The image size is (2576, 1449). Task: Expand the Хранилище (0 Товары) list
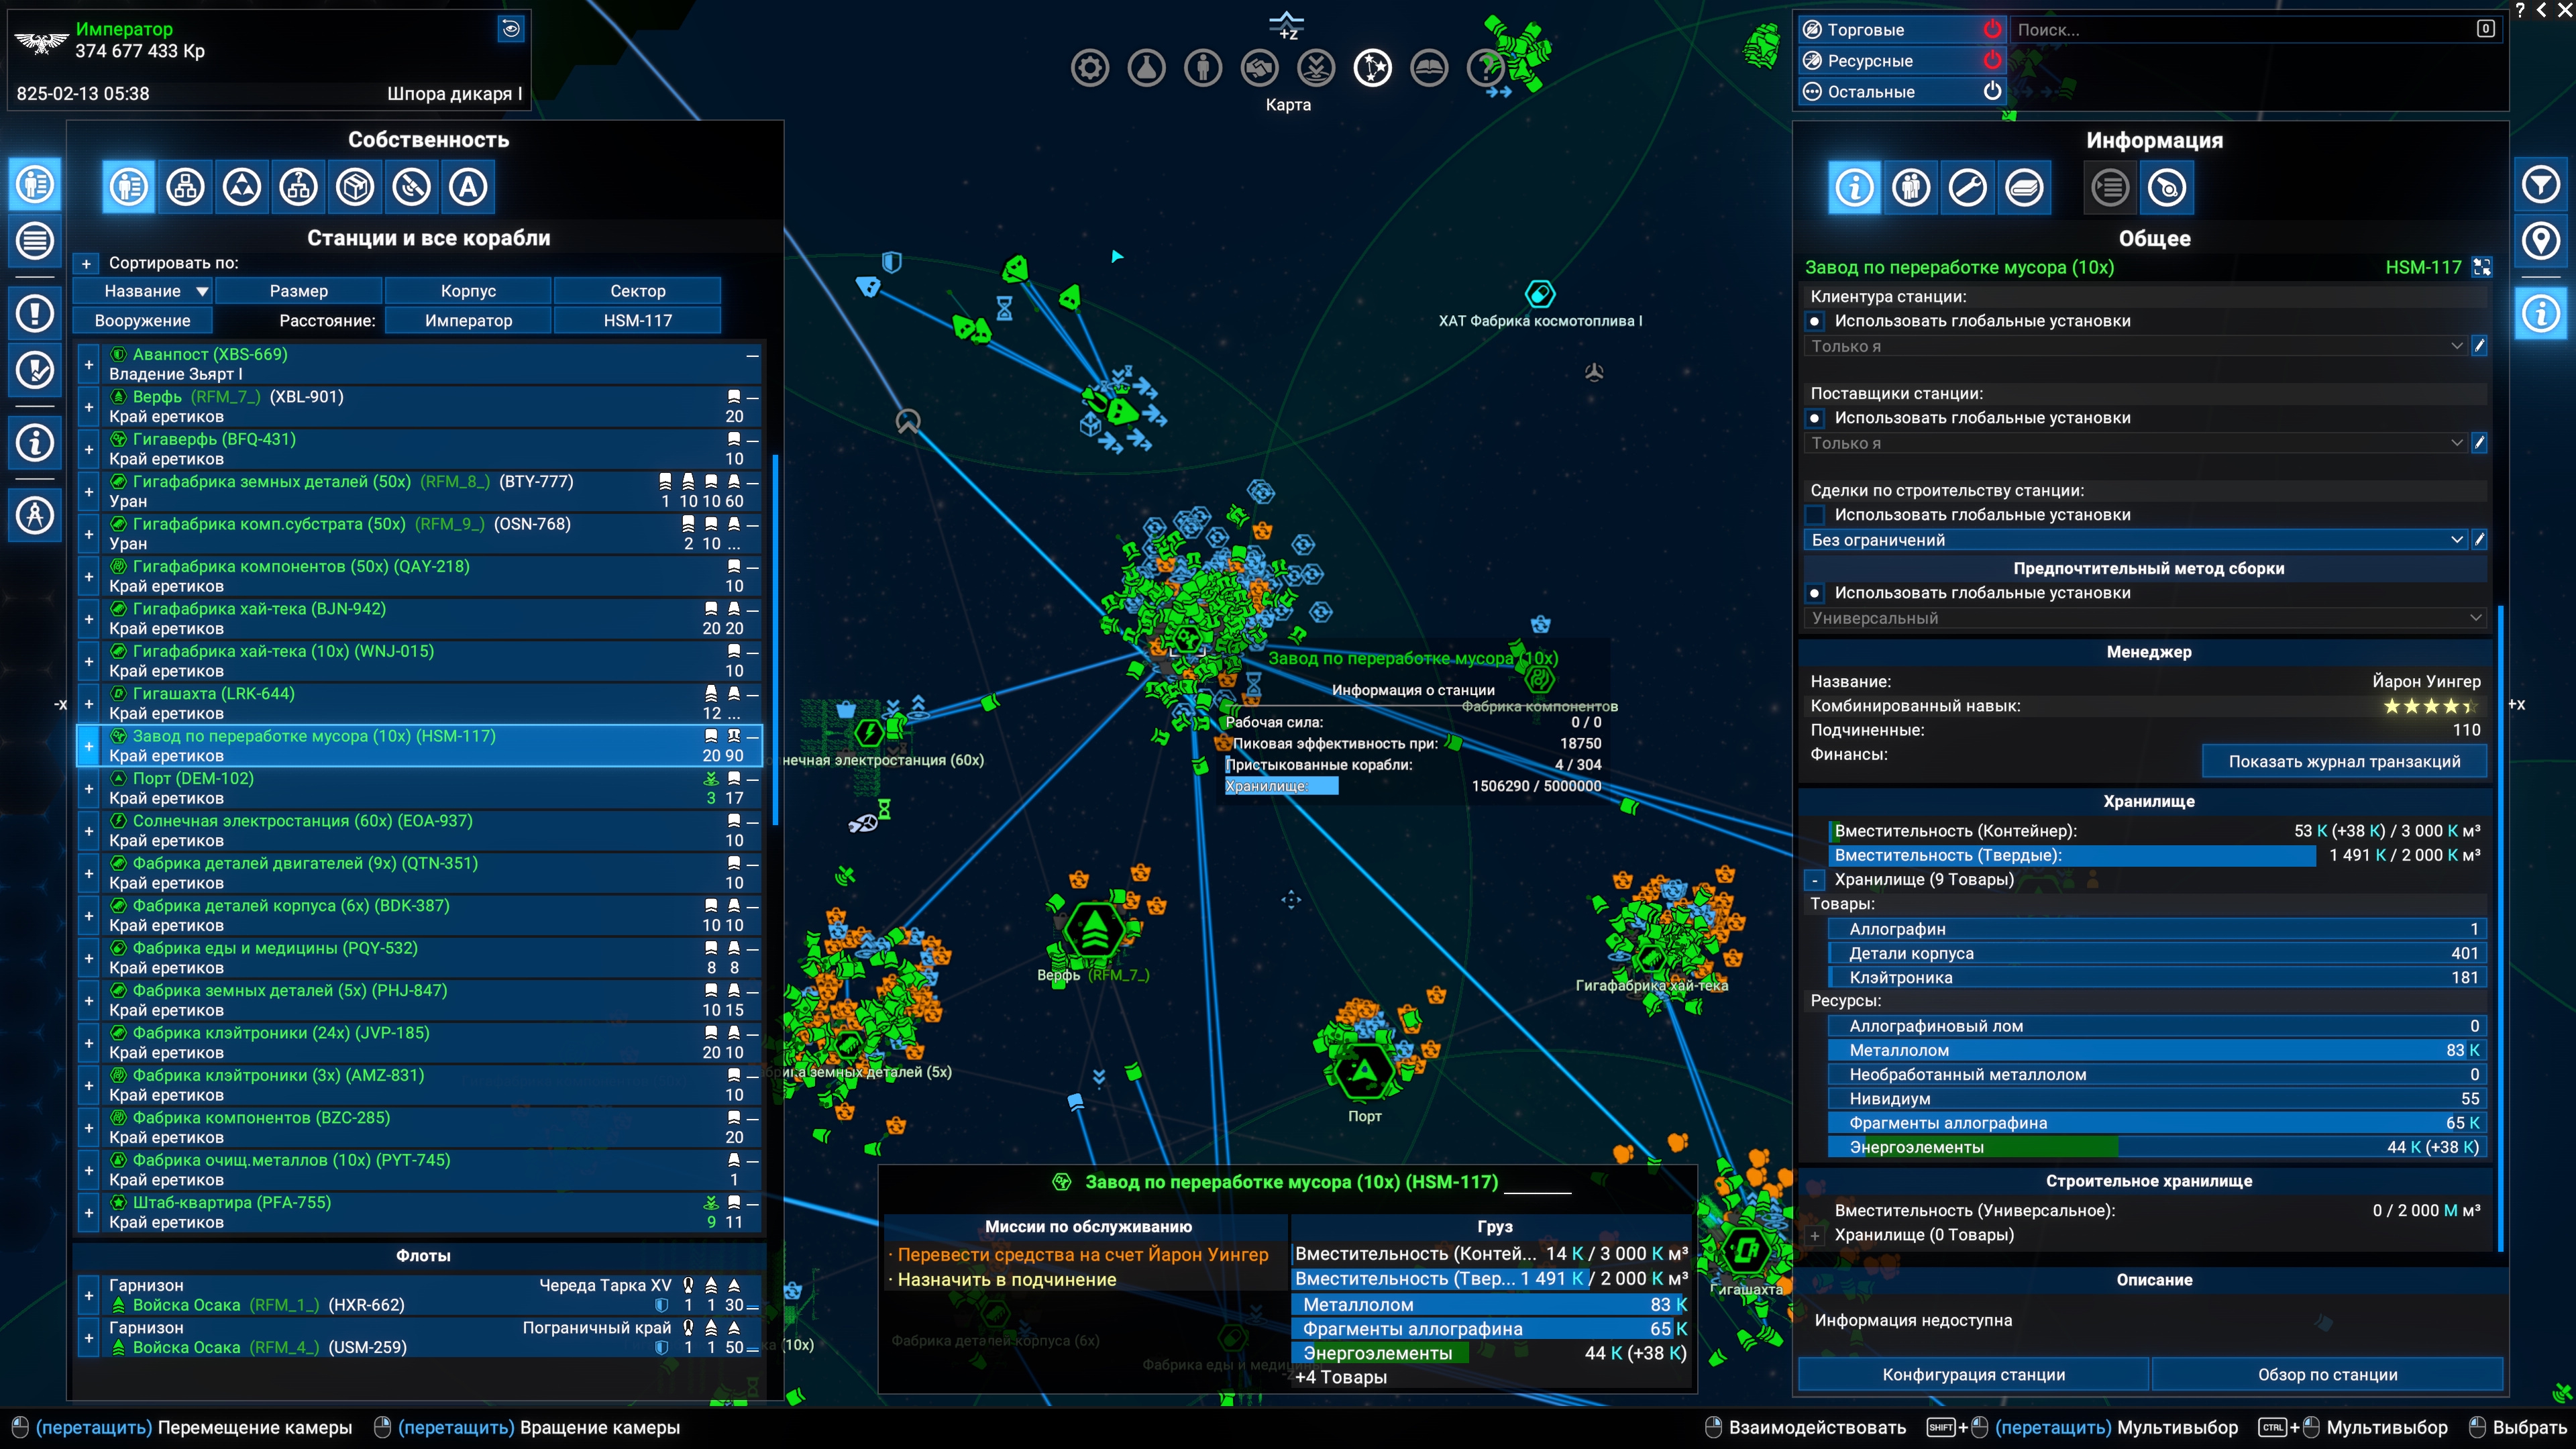1814,1235
